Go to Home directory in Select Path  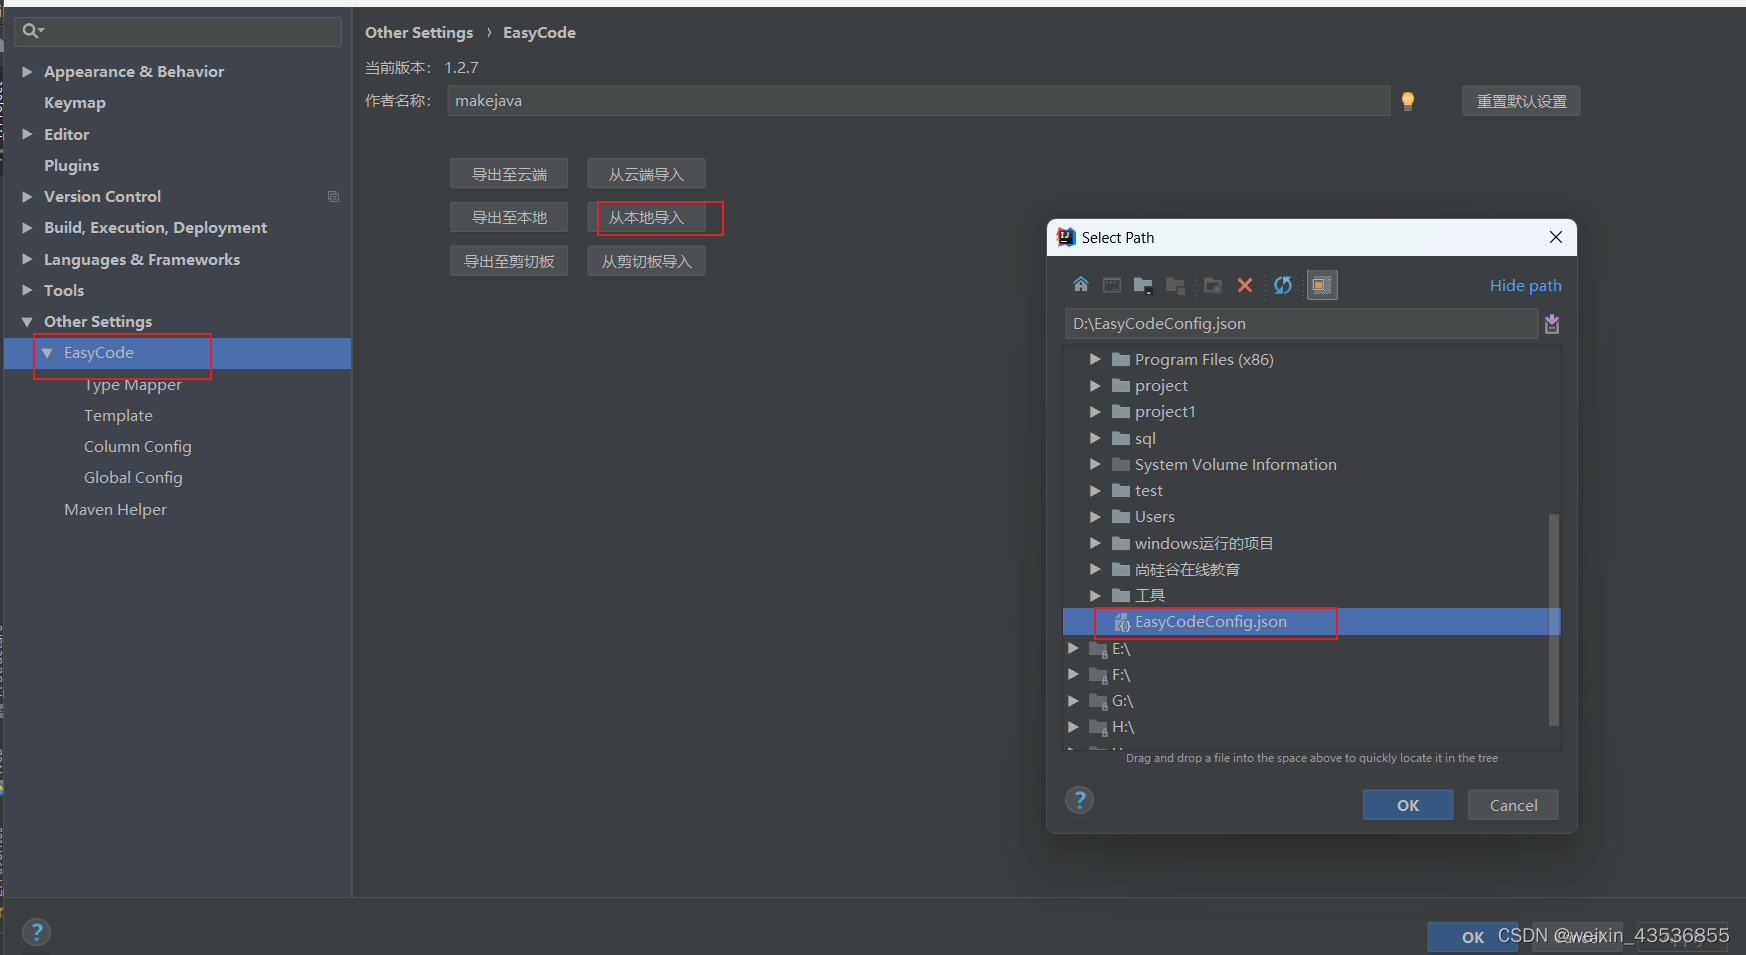pyautogui.click(x=1081, y=285)
